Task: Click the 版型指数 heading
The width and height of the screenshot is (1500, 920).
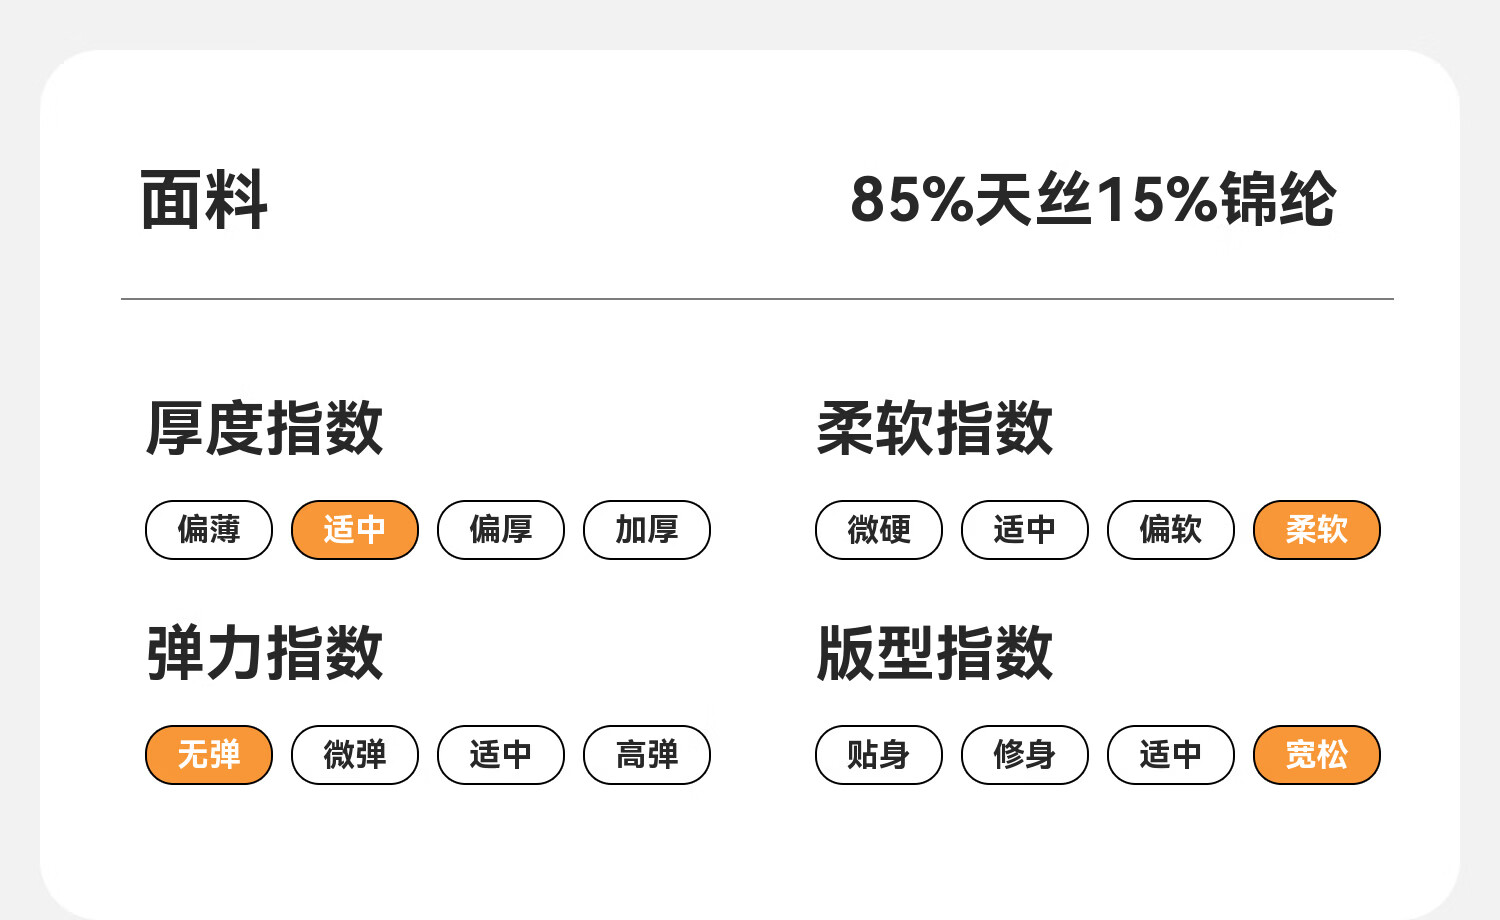Action: pos(935,653)
